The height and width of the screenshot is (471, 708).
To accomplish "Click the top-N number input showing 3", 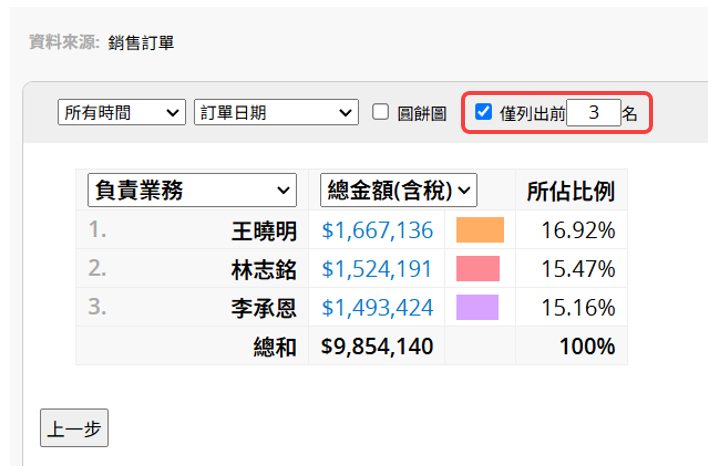I will (x=593, y=114).
